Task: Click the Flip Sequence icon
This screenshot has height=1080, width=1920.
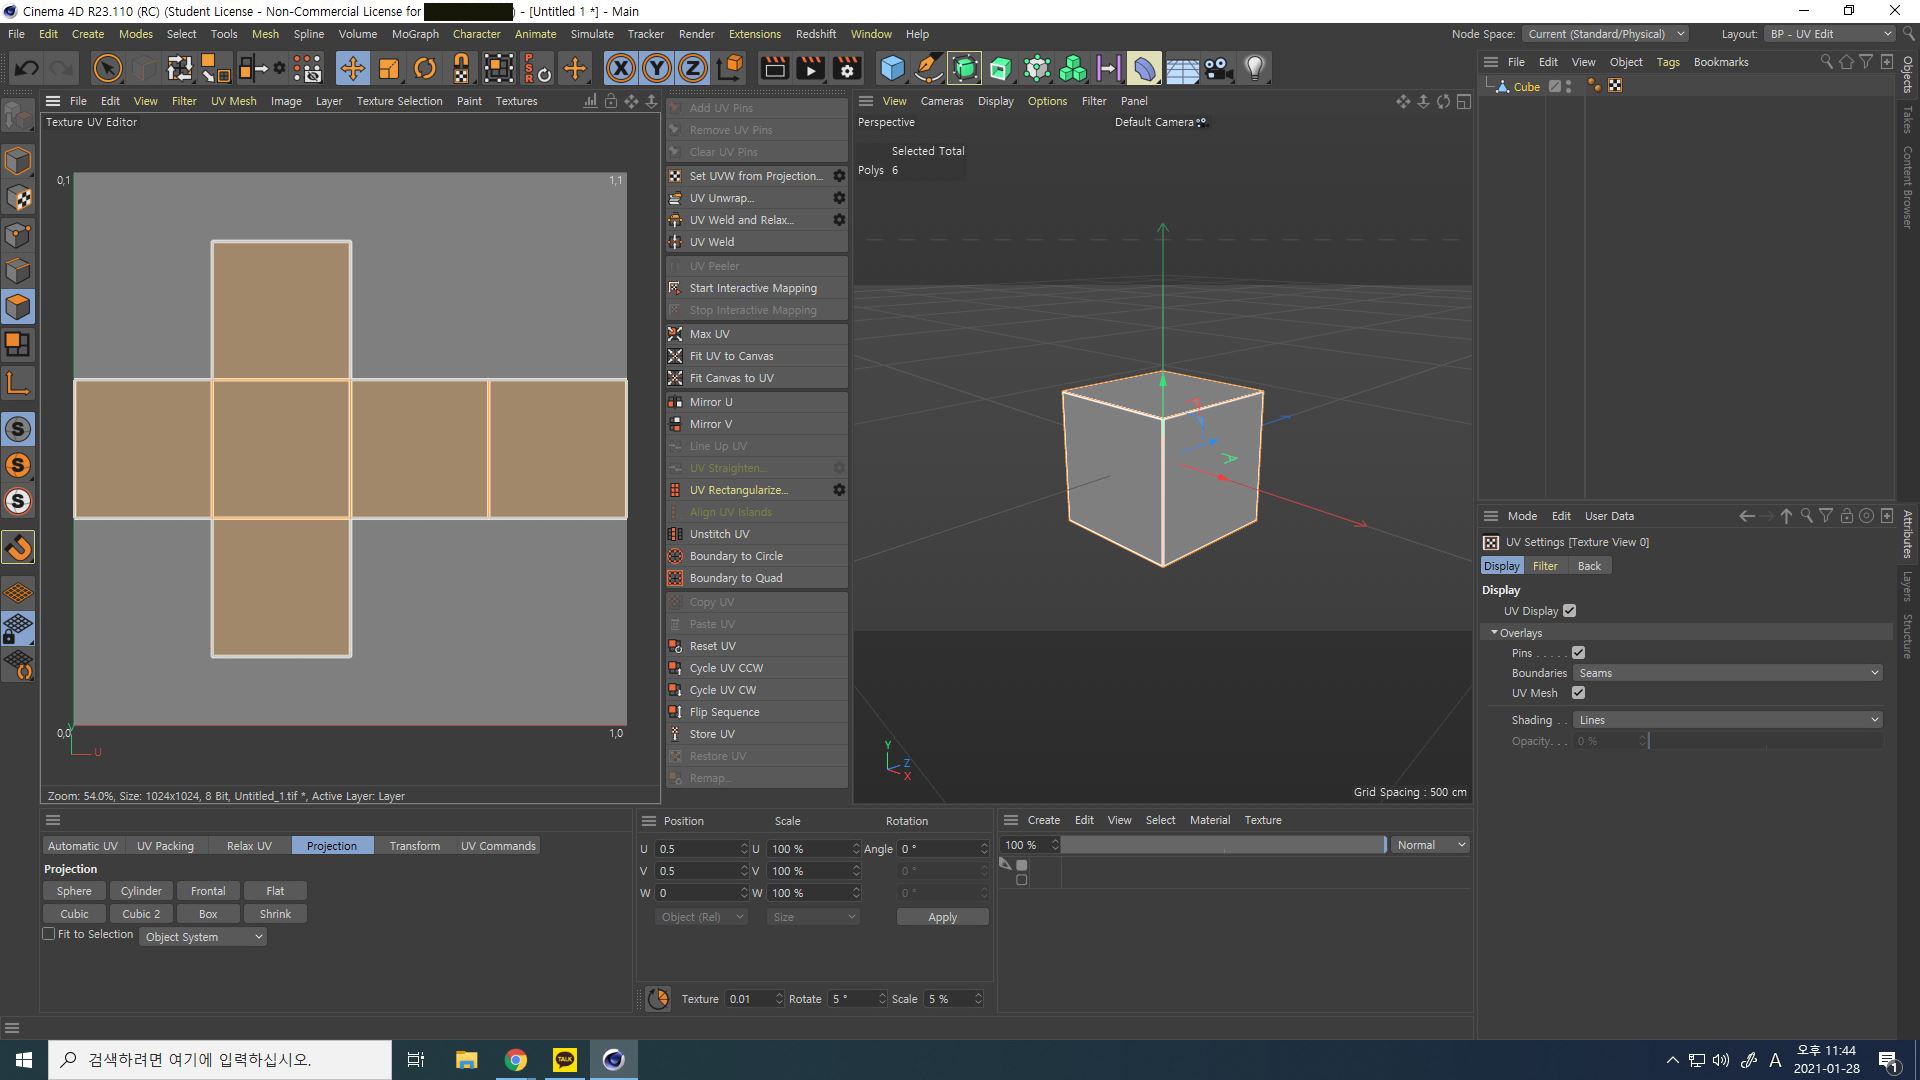Action: [x=675, y=711]
